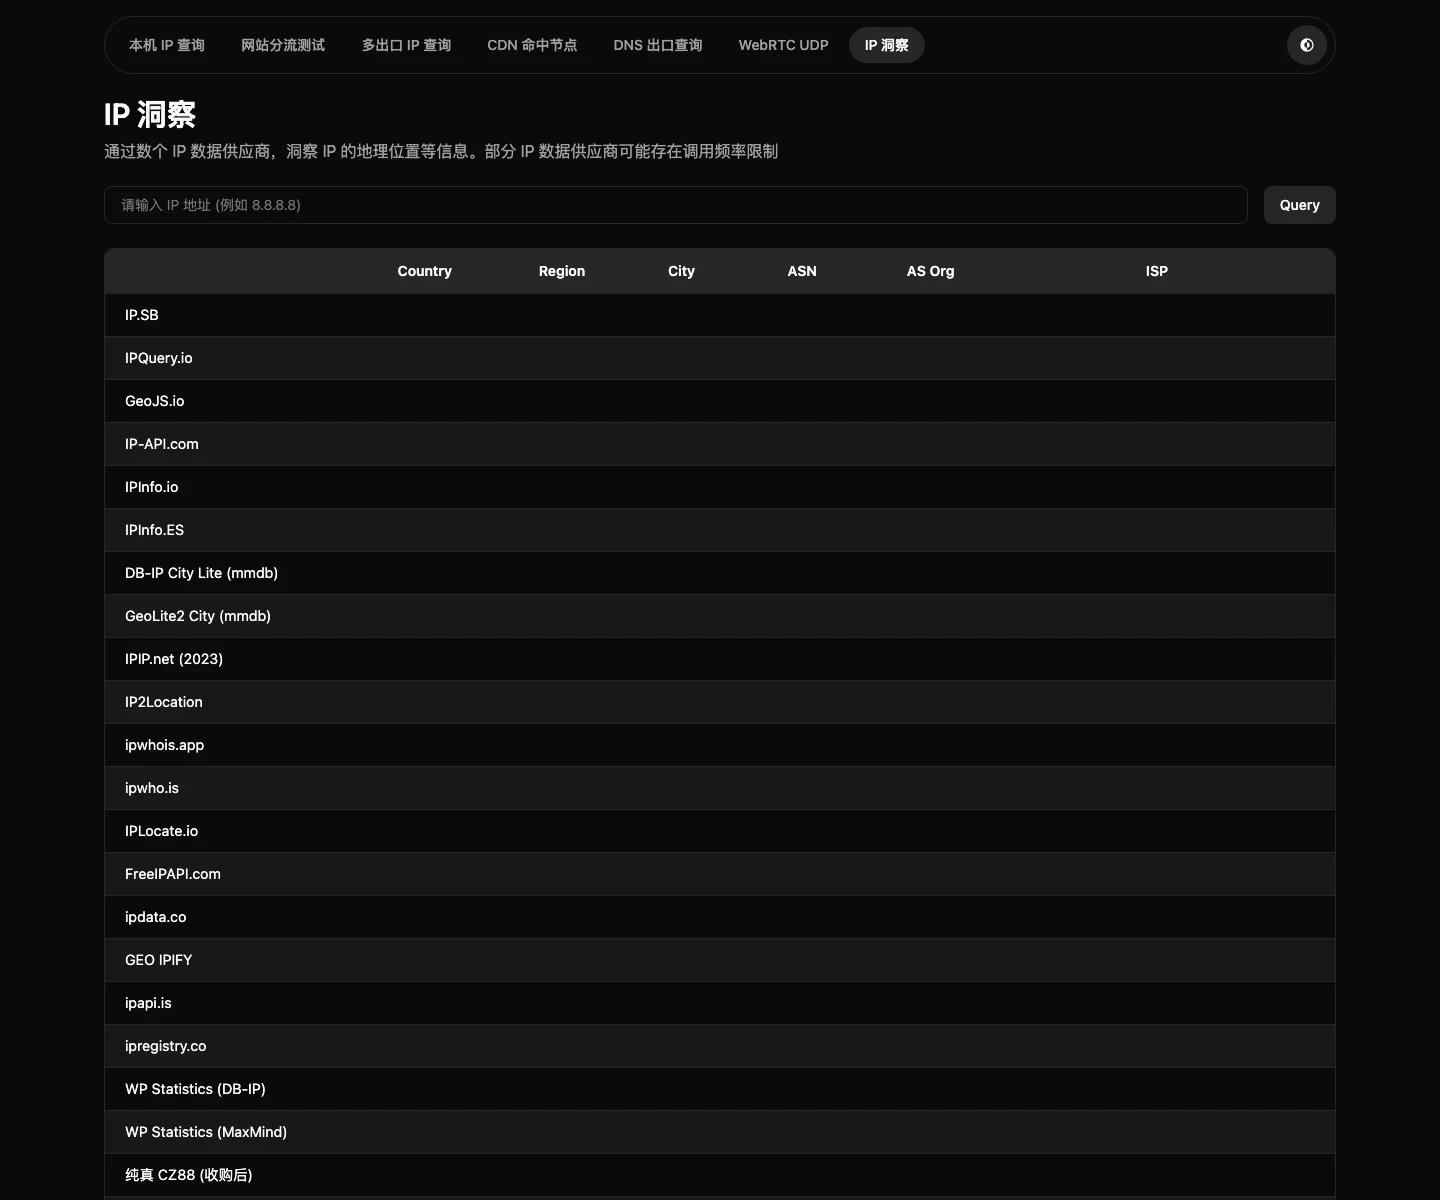The width and height of the screenshot is (1440, 1200).
Task: Select the IP2Location provider row
Action: click(x=720, y=702)
